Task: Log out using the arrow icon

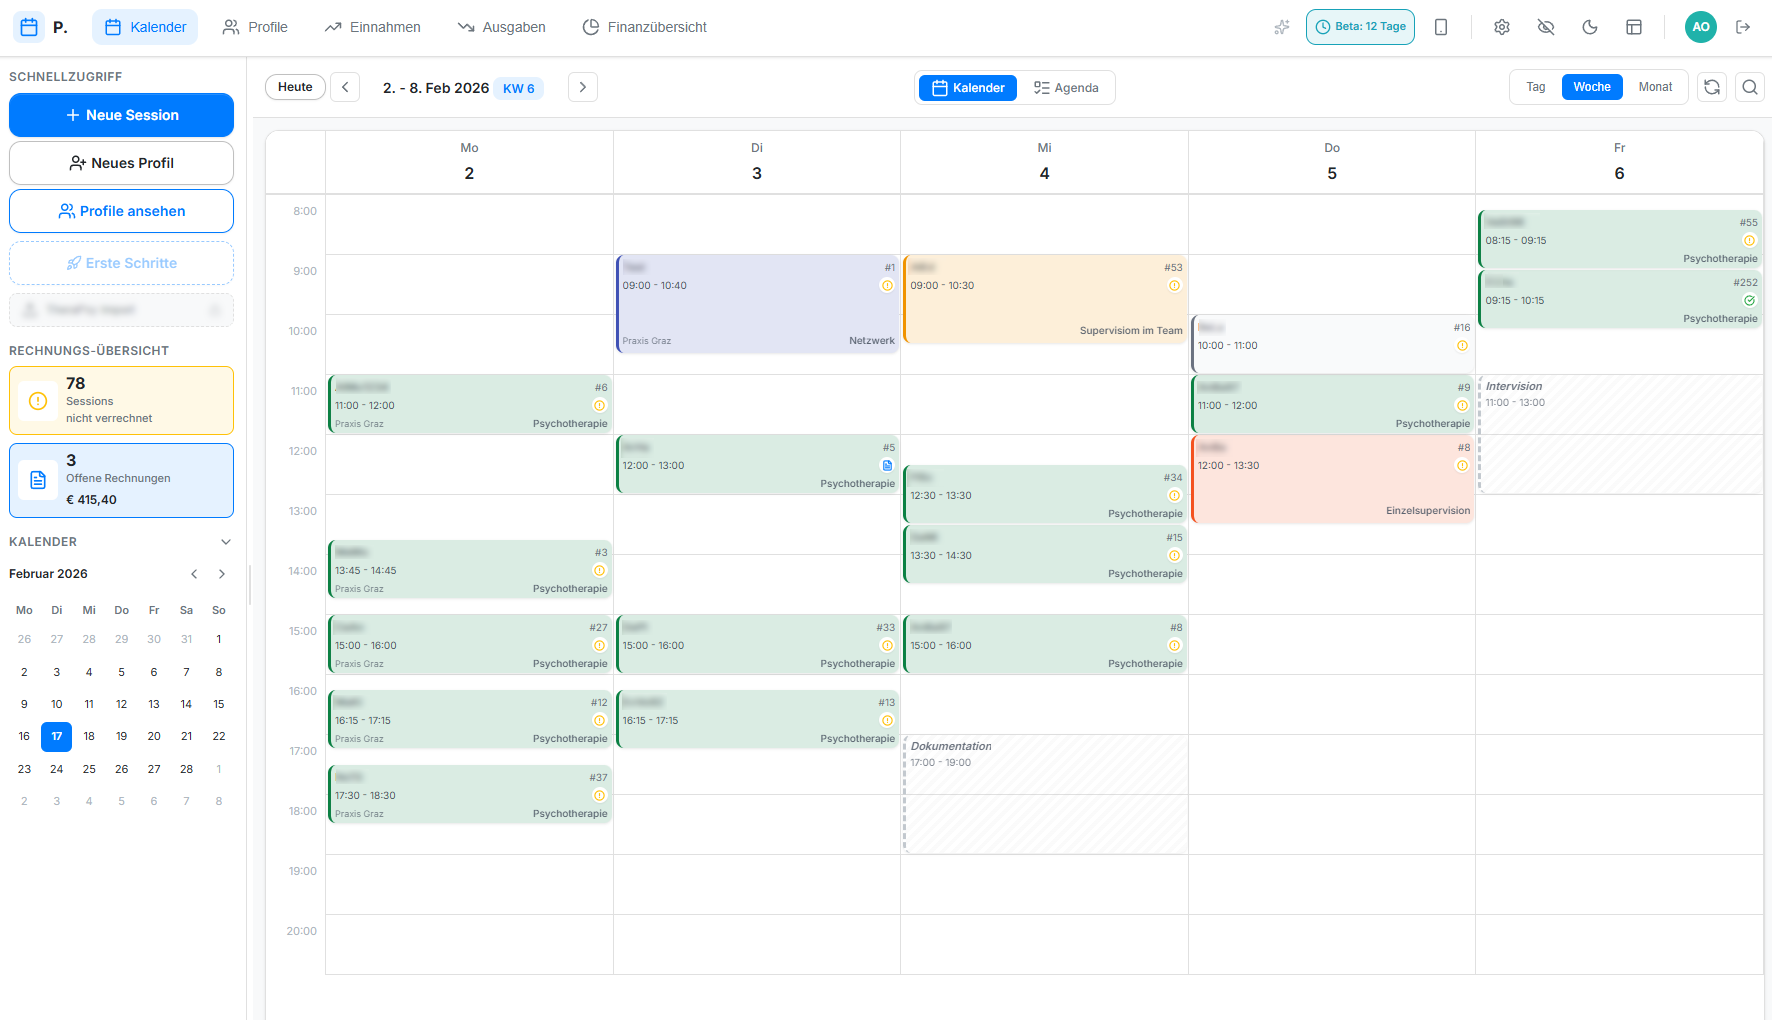Action: coord(1743,27)
